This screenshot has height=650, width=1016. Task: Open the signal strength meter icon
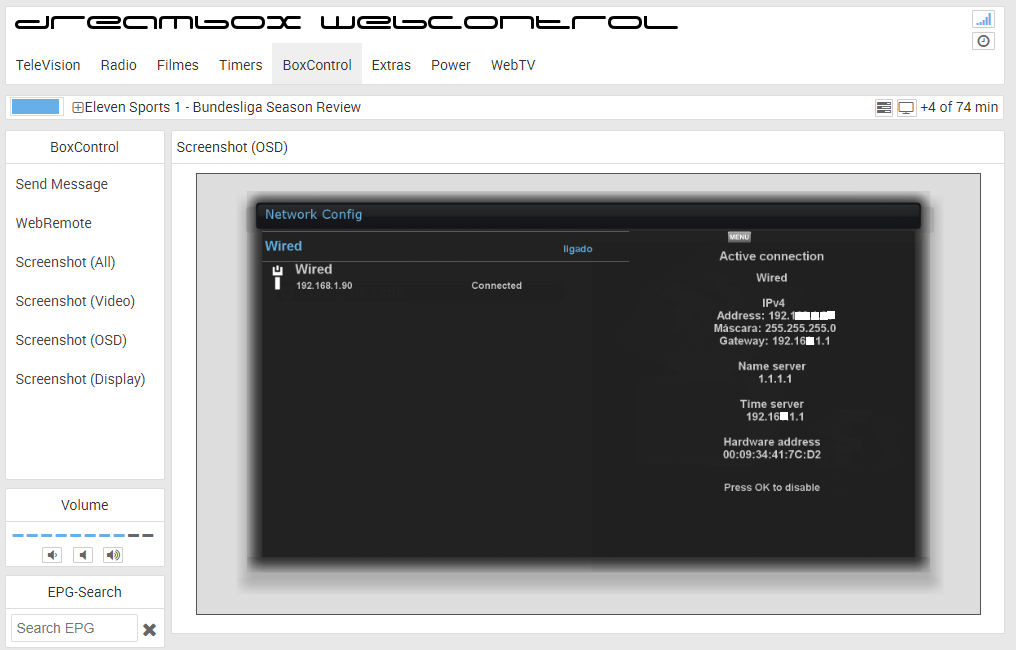tap(983, 19)
